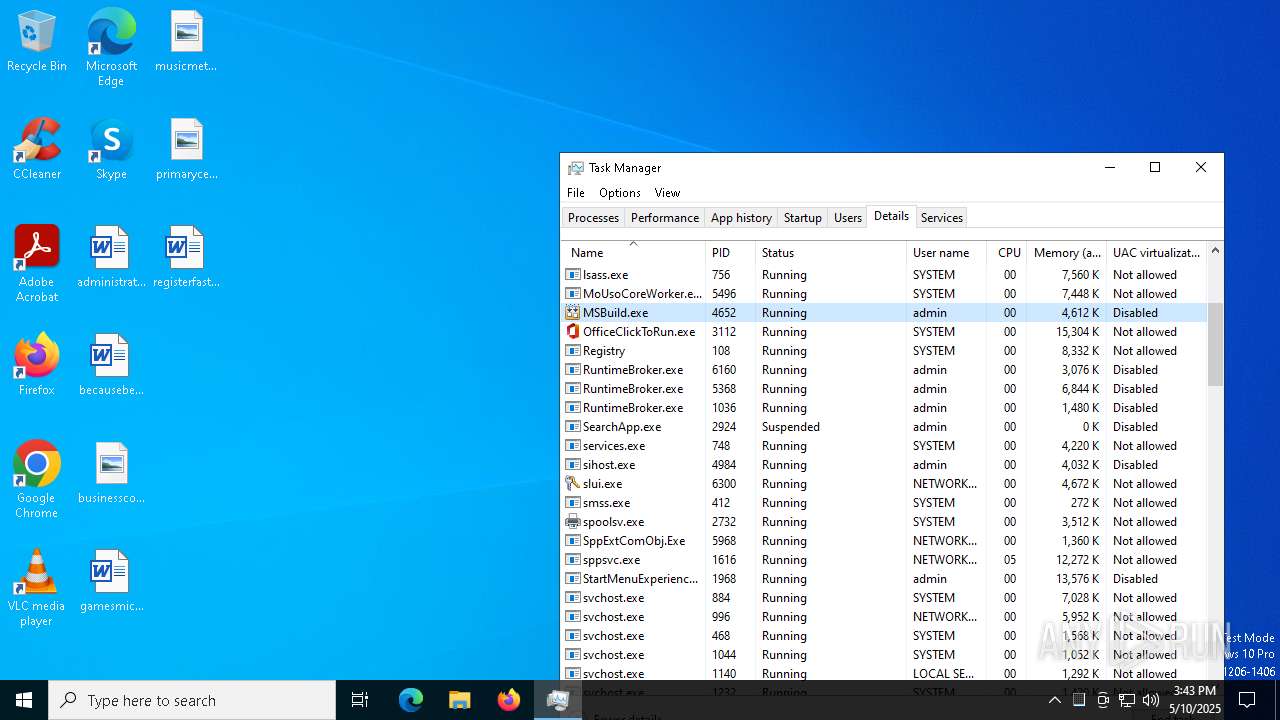Click the Task Manager taskbar button
The width and height of the screenshot is (1280, 720).
tap(558, 700)
